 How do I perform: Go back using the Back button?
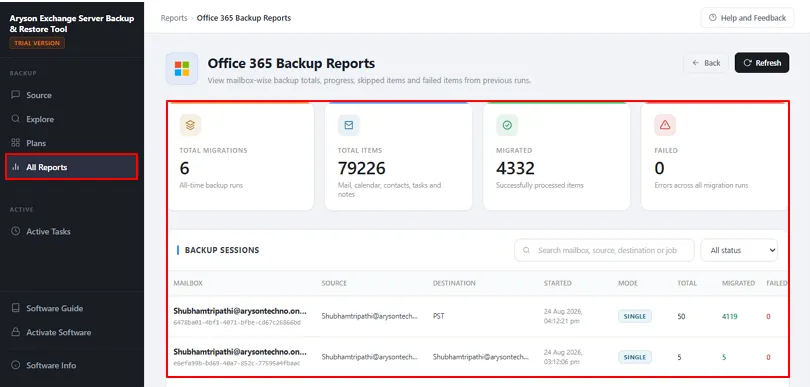(706, 63)
